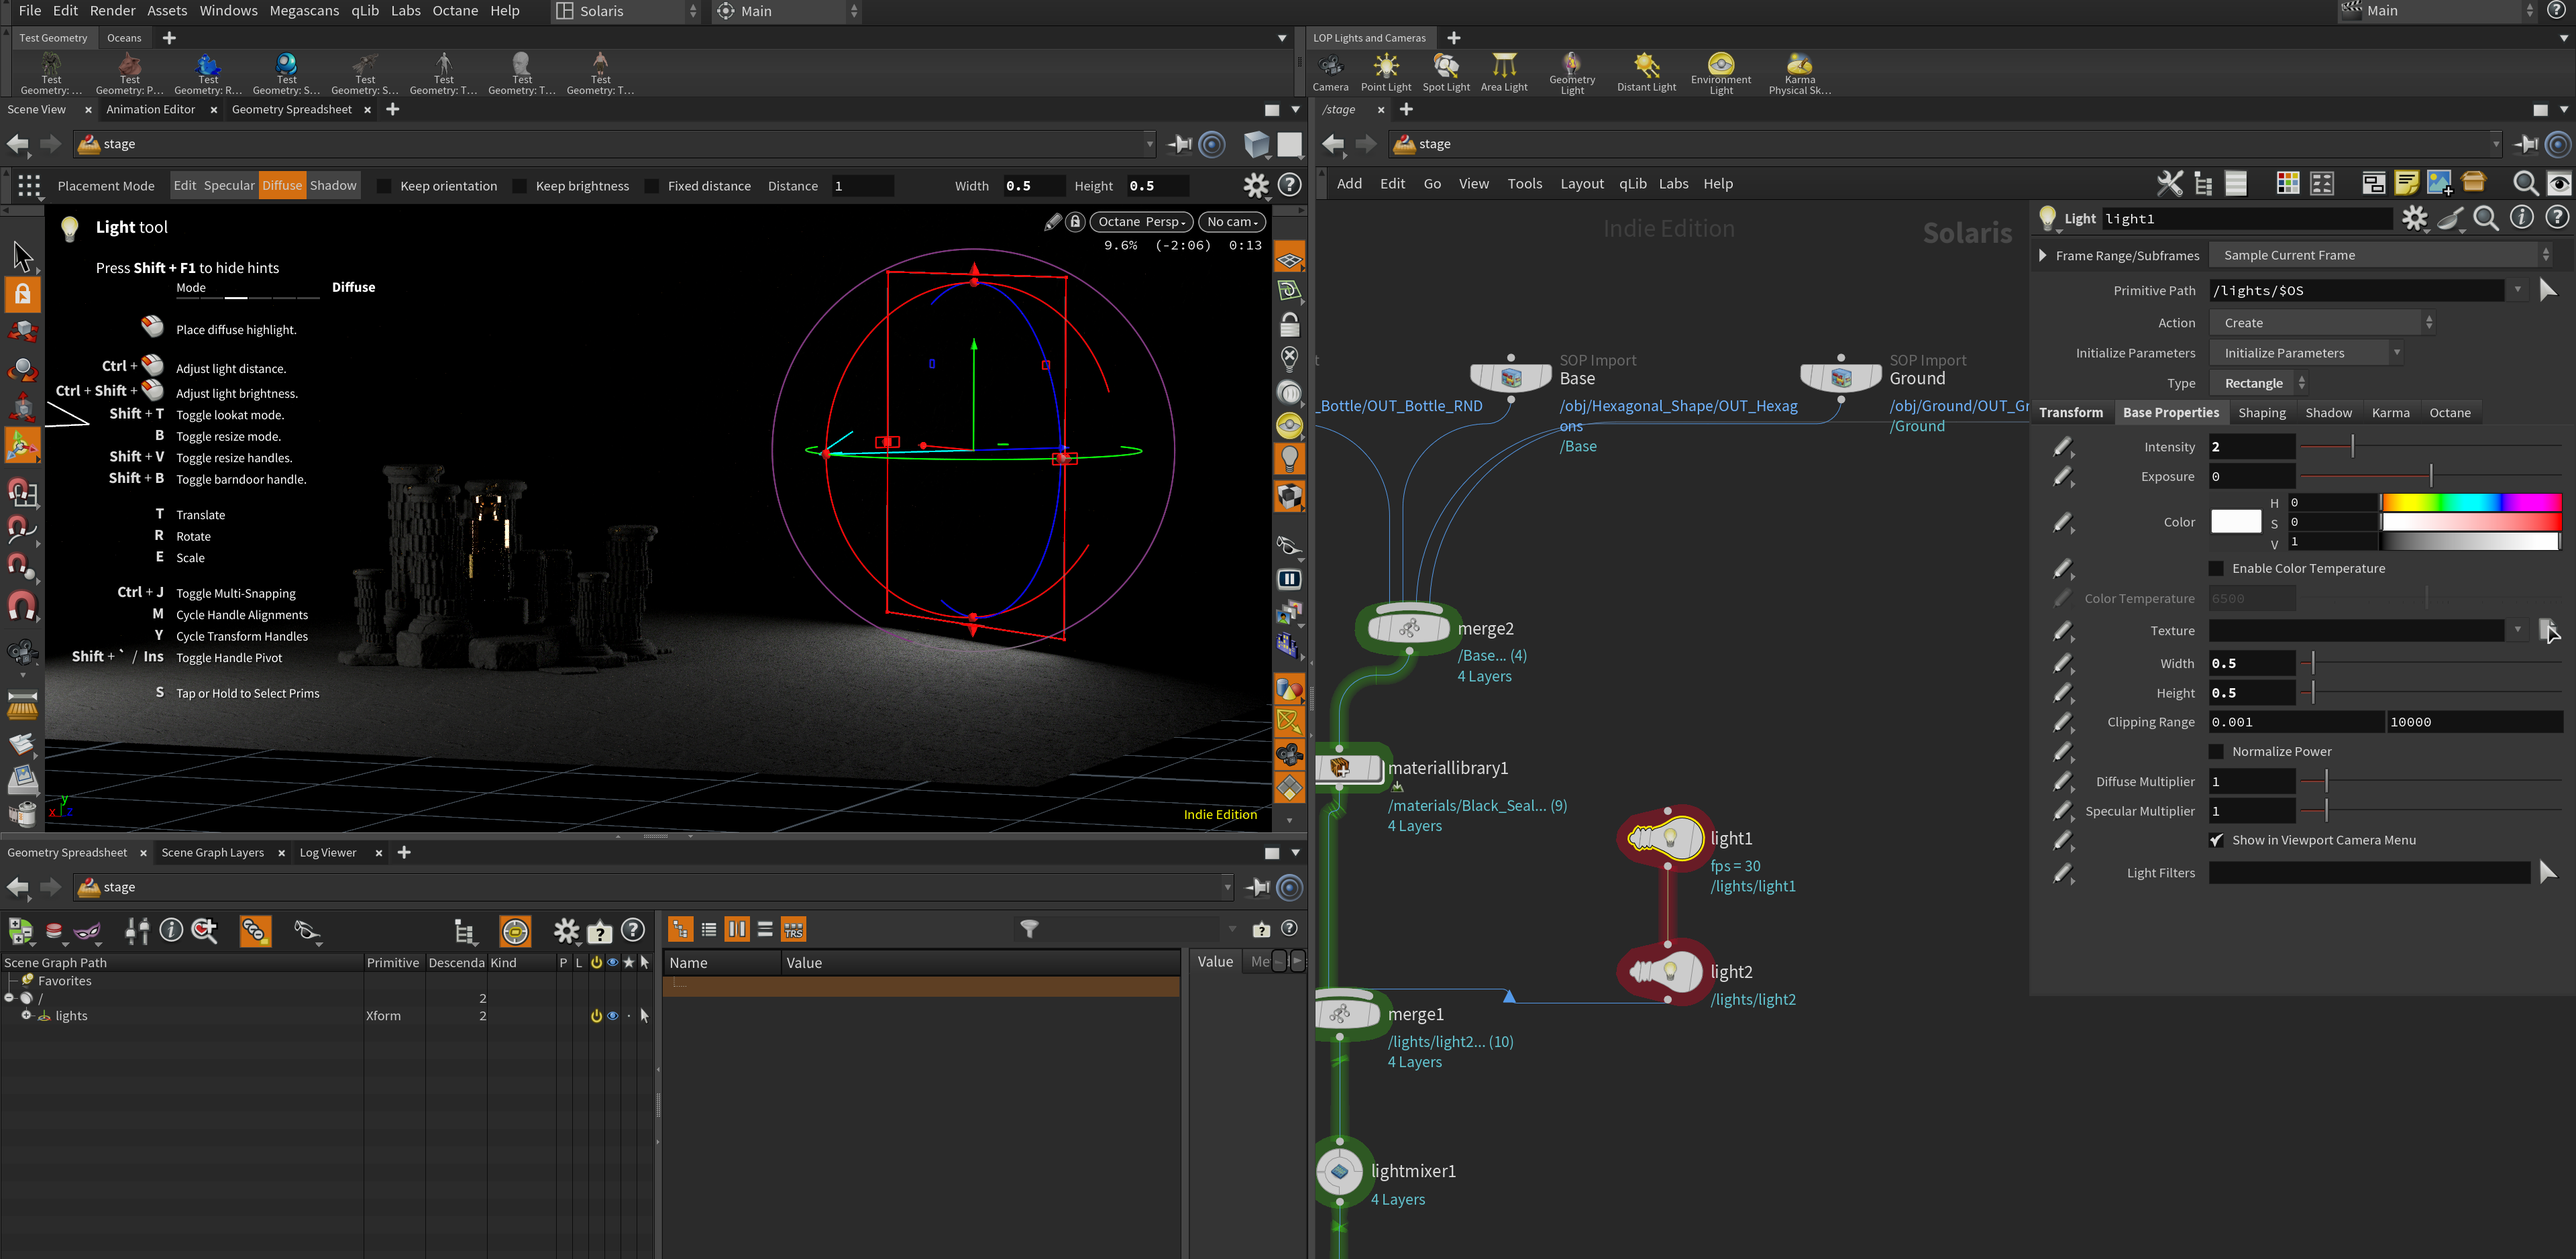Open the Octane Persp viewport menu
This screenshot has height=1259, width=2576.
coord(1142,222)
